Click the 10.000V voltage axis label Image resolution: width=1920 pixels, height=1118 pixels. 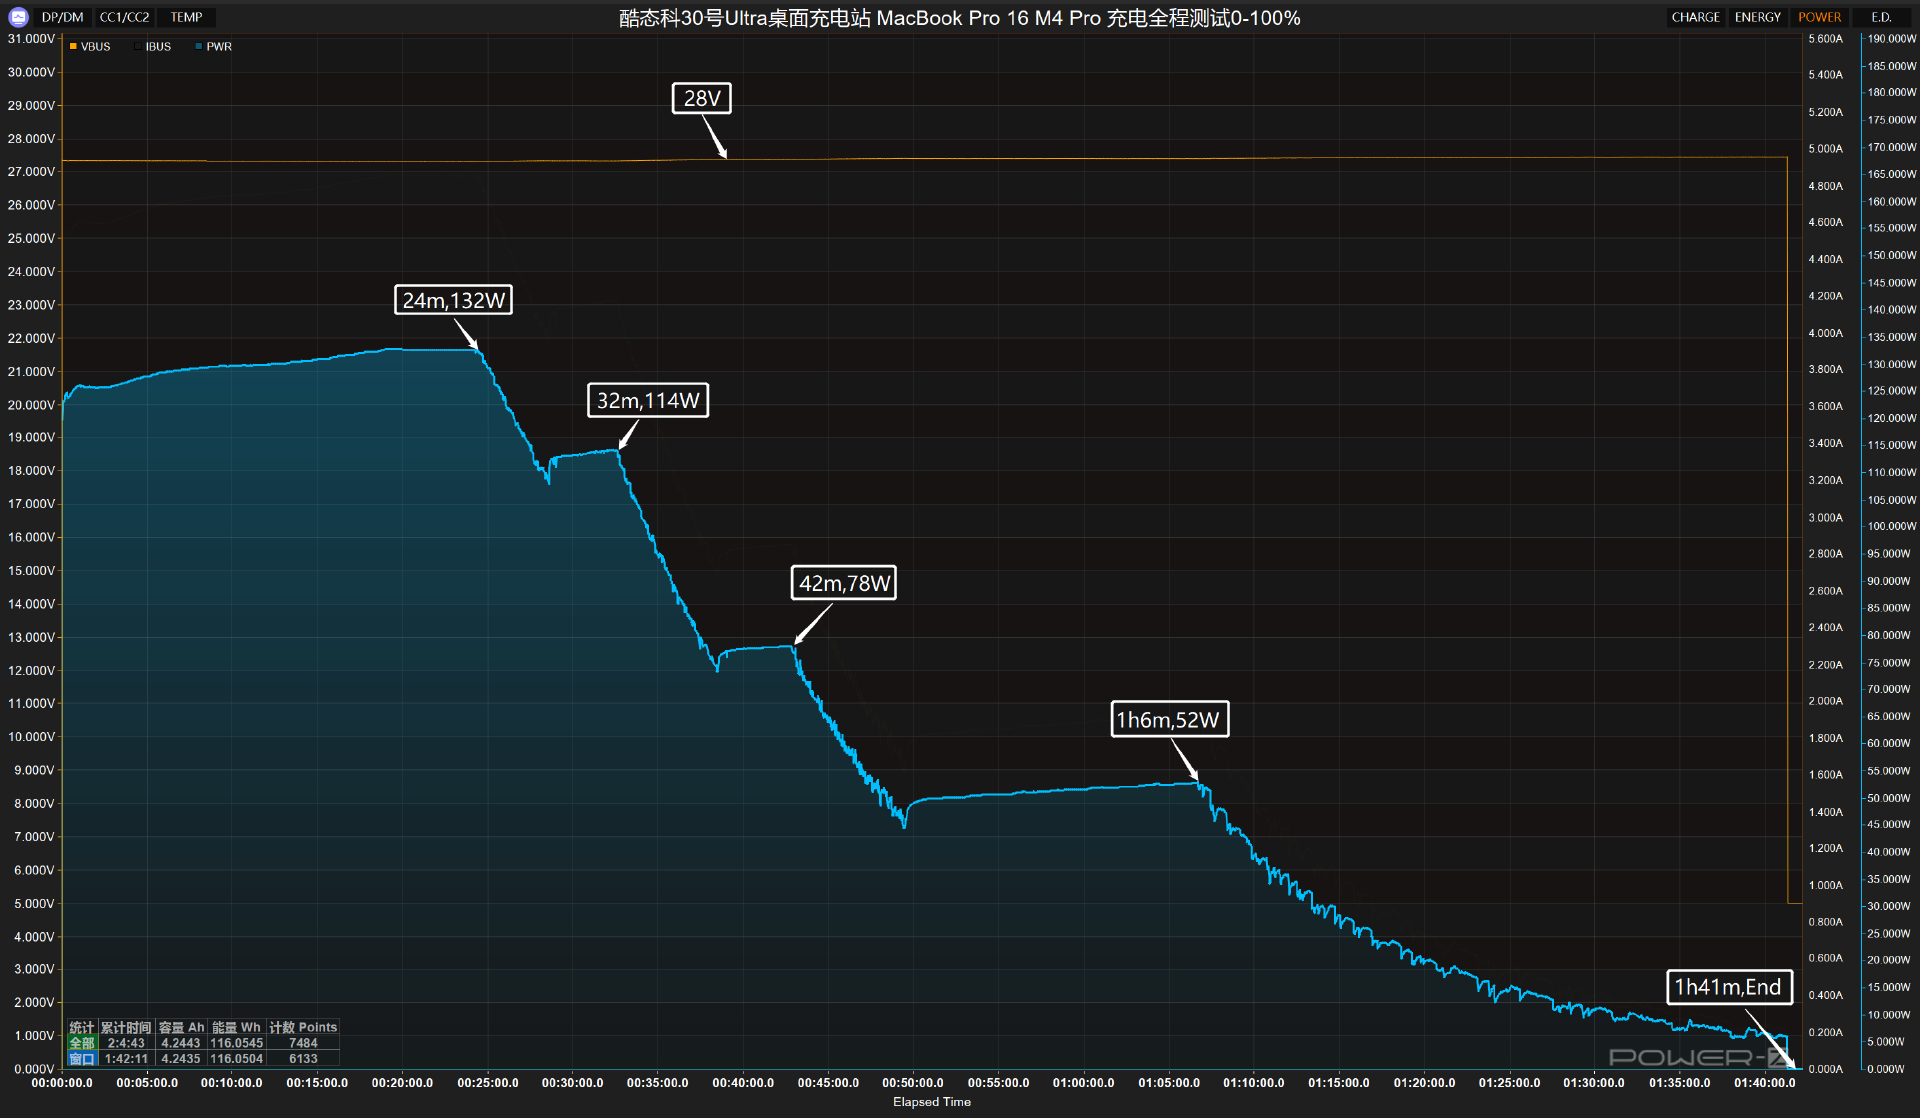point(31,737)
